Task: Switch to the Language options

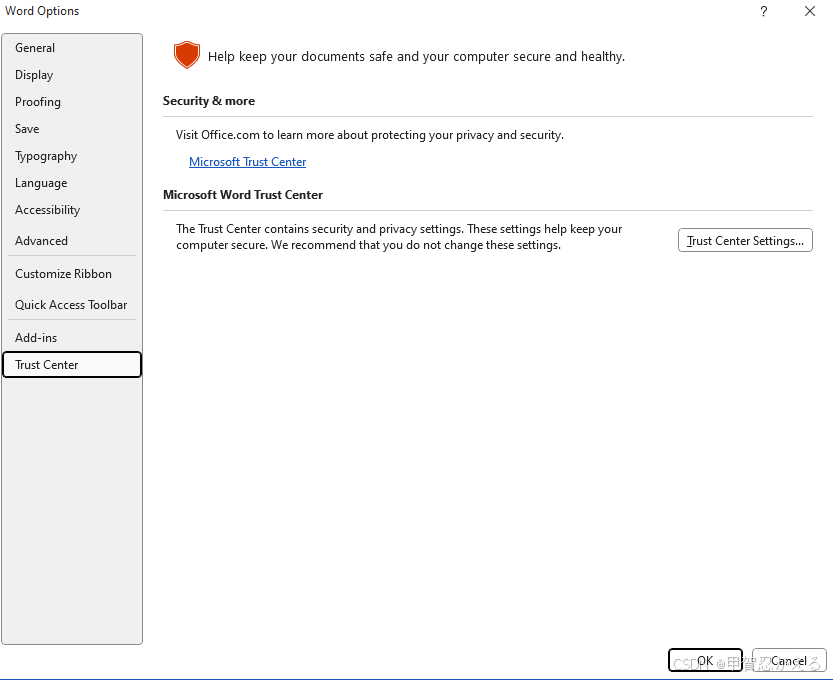Action: [x=72, y=183]
